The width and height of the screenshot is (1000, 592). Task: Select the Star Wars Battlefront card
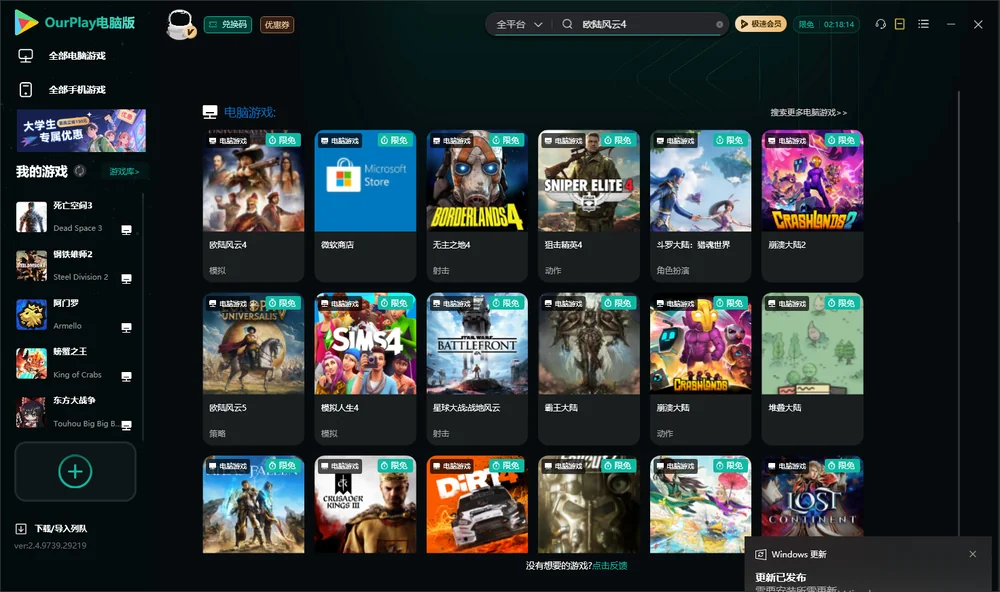(477, 369)
